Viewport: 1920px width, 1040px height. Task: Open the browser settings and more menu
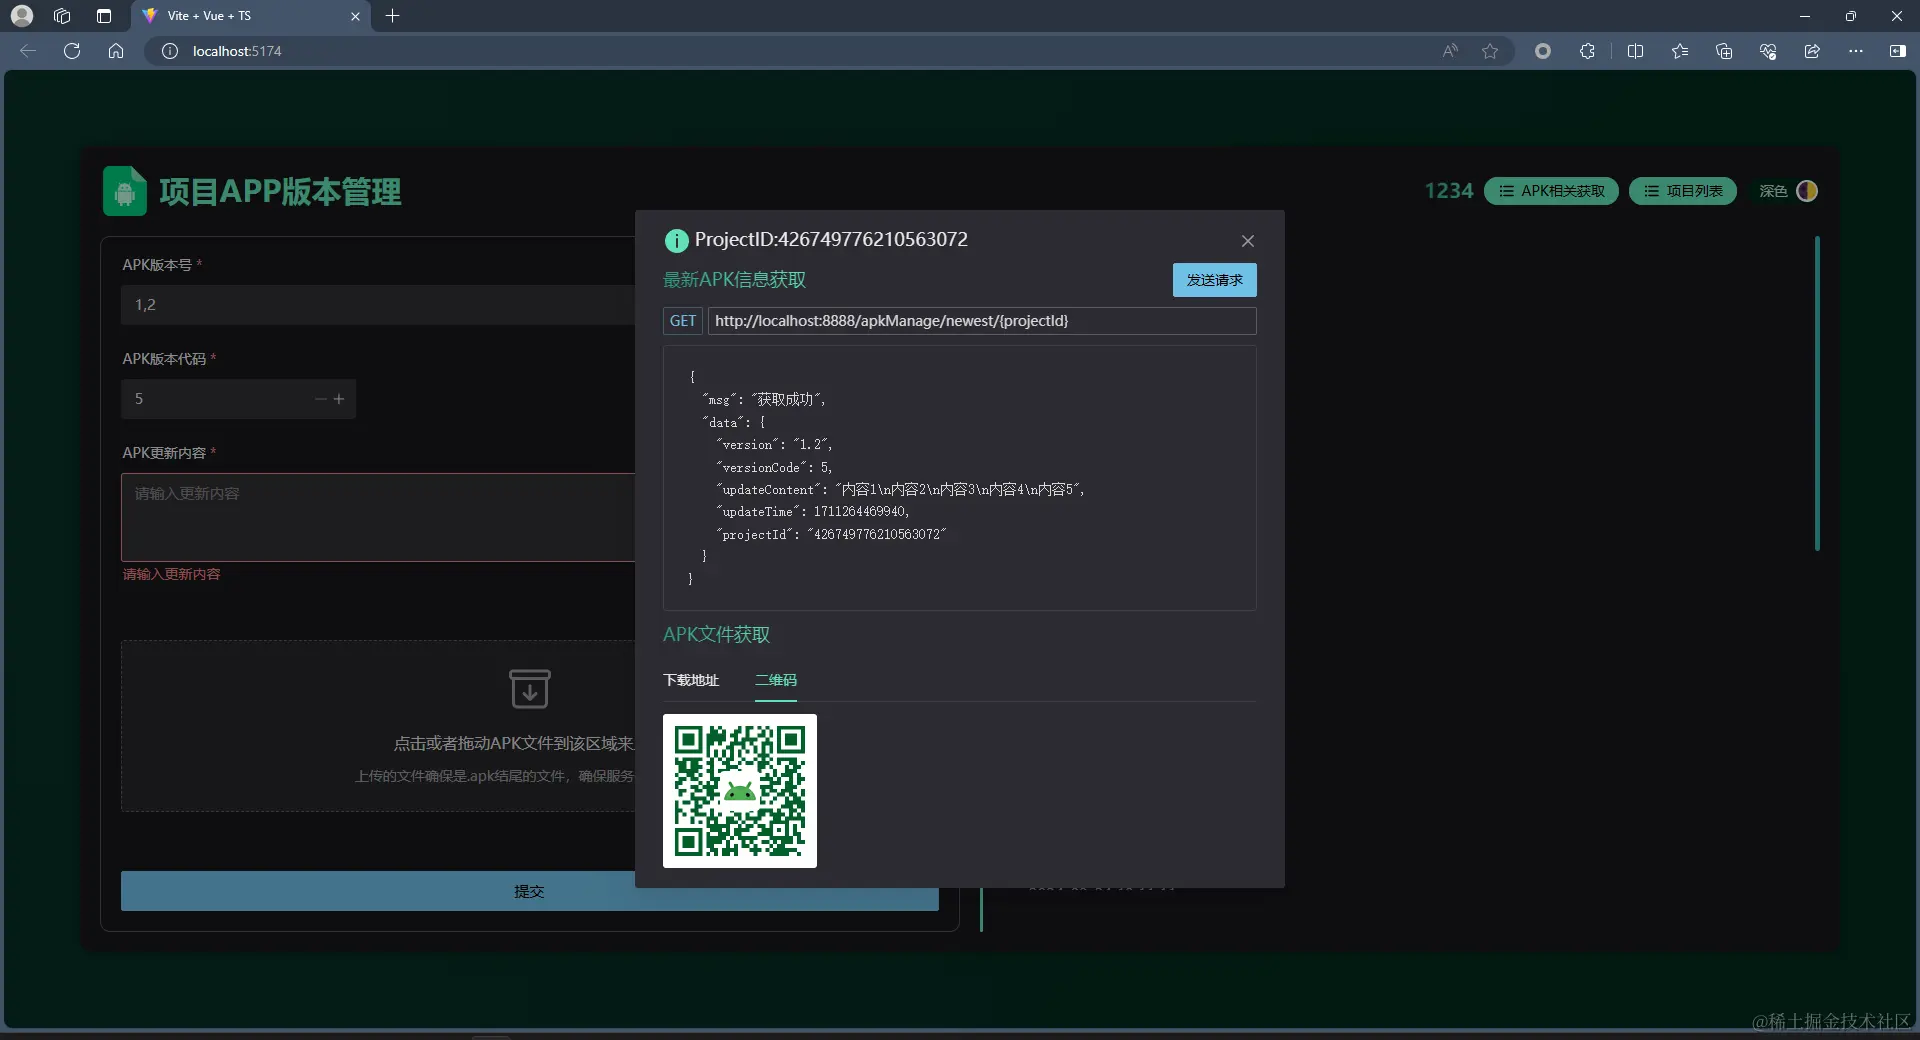tap(1856, 51)
